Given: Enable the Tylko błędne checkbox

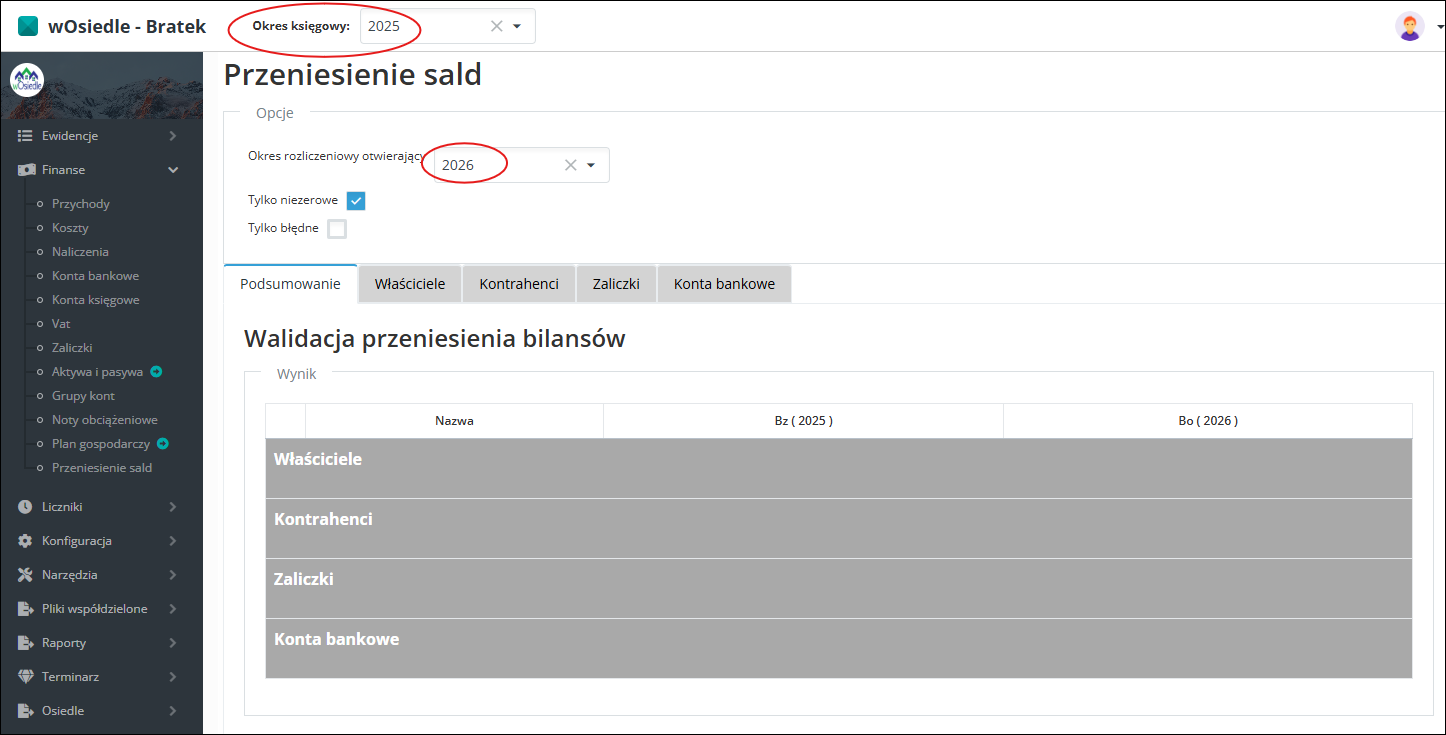Looking at the screenshot, I should (x=337, y=228).
